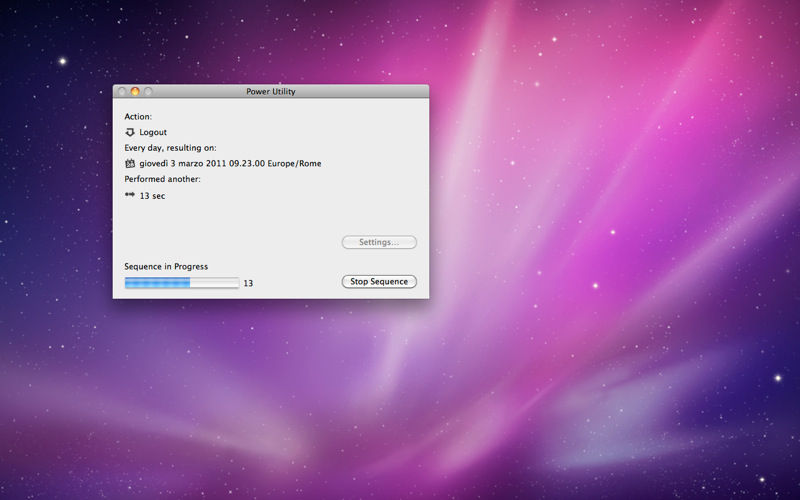Screen dimensions: 800x500
Task: Click the 'Action:' label
Action: 138,117
